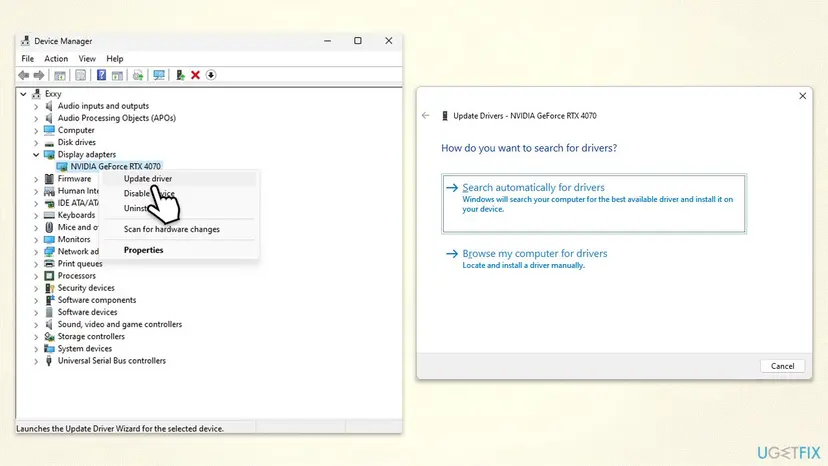Expand Sound, video and game controllers

pos(36,324)
